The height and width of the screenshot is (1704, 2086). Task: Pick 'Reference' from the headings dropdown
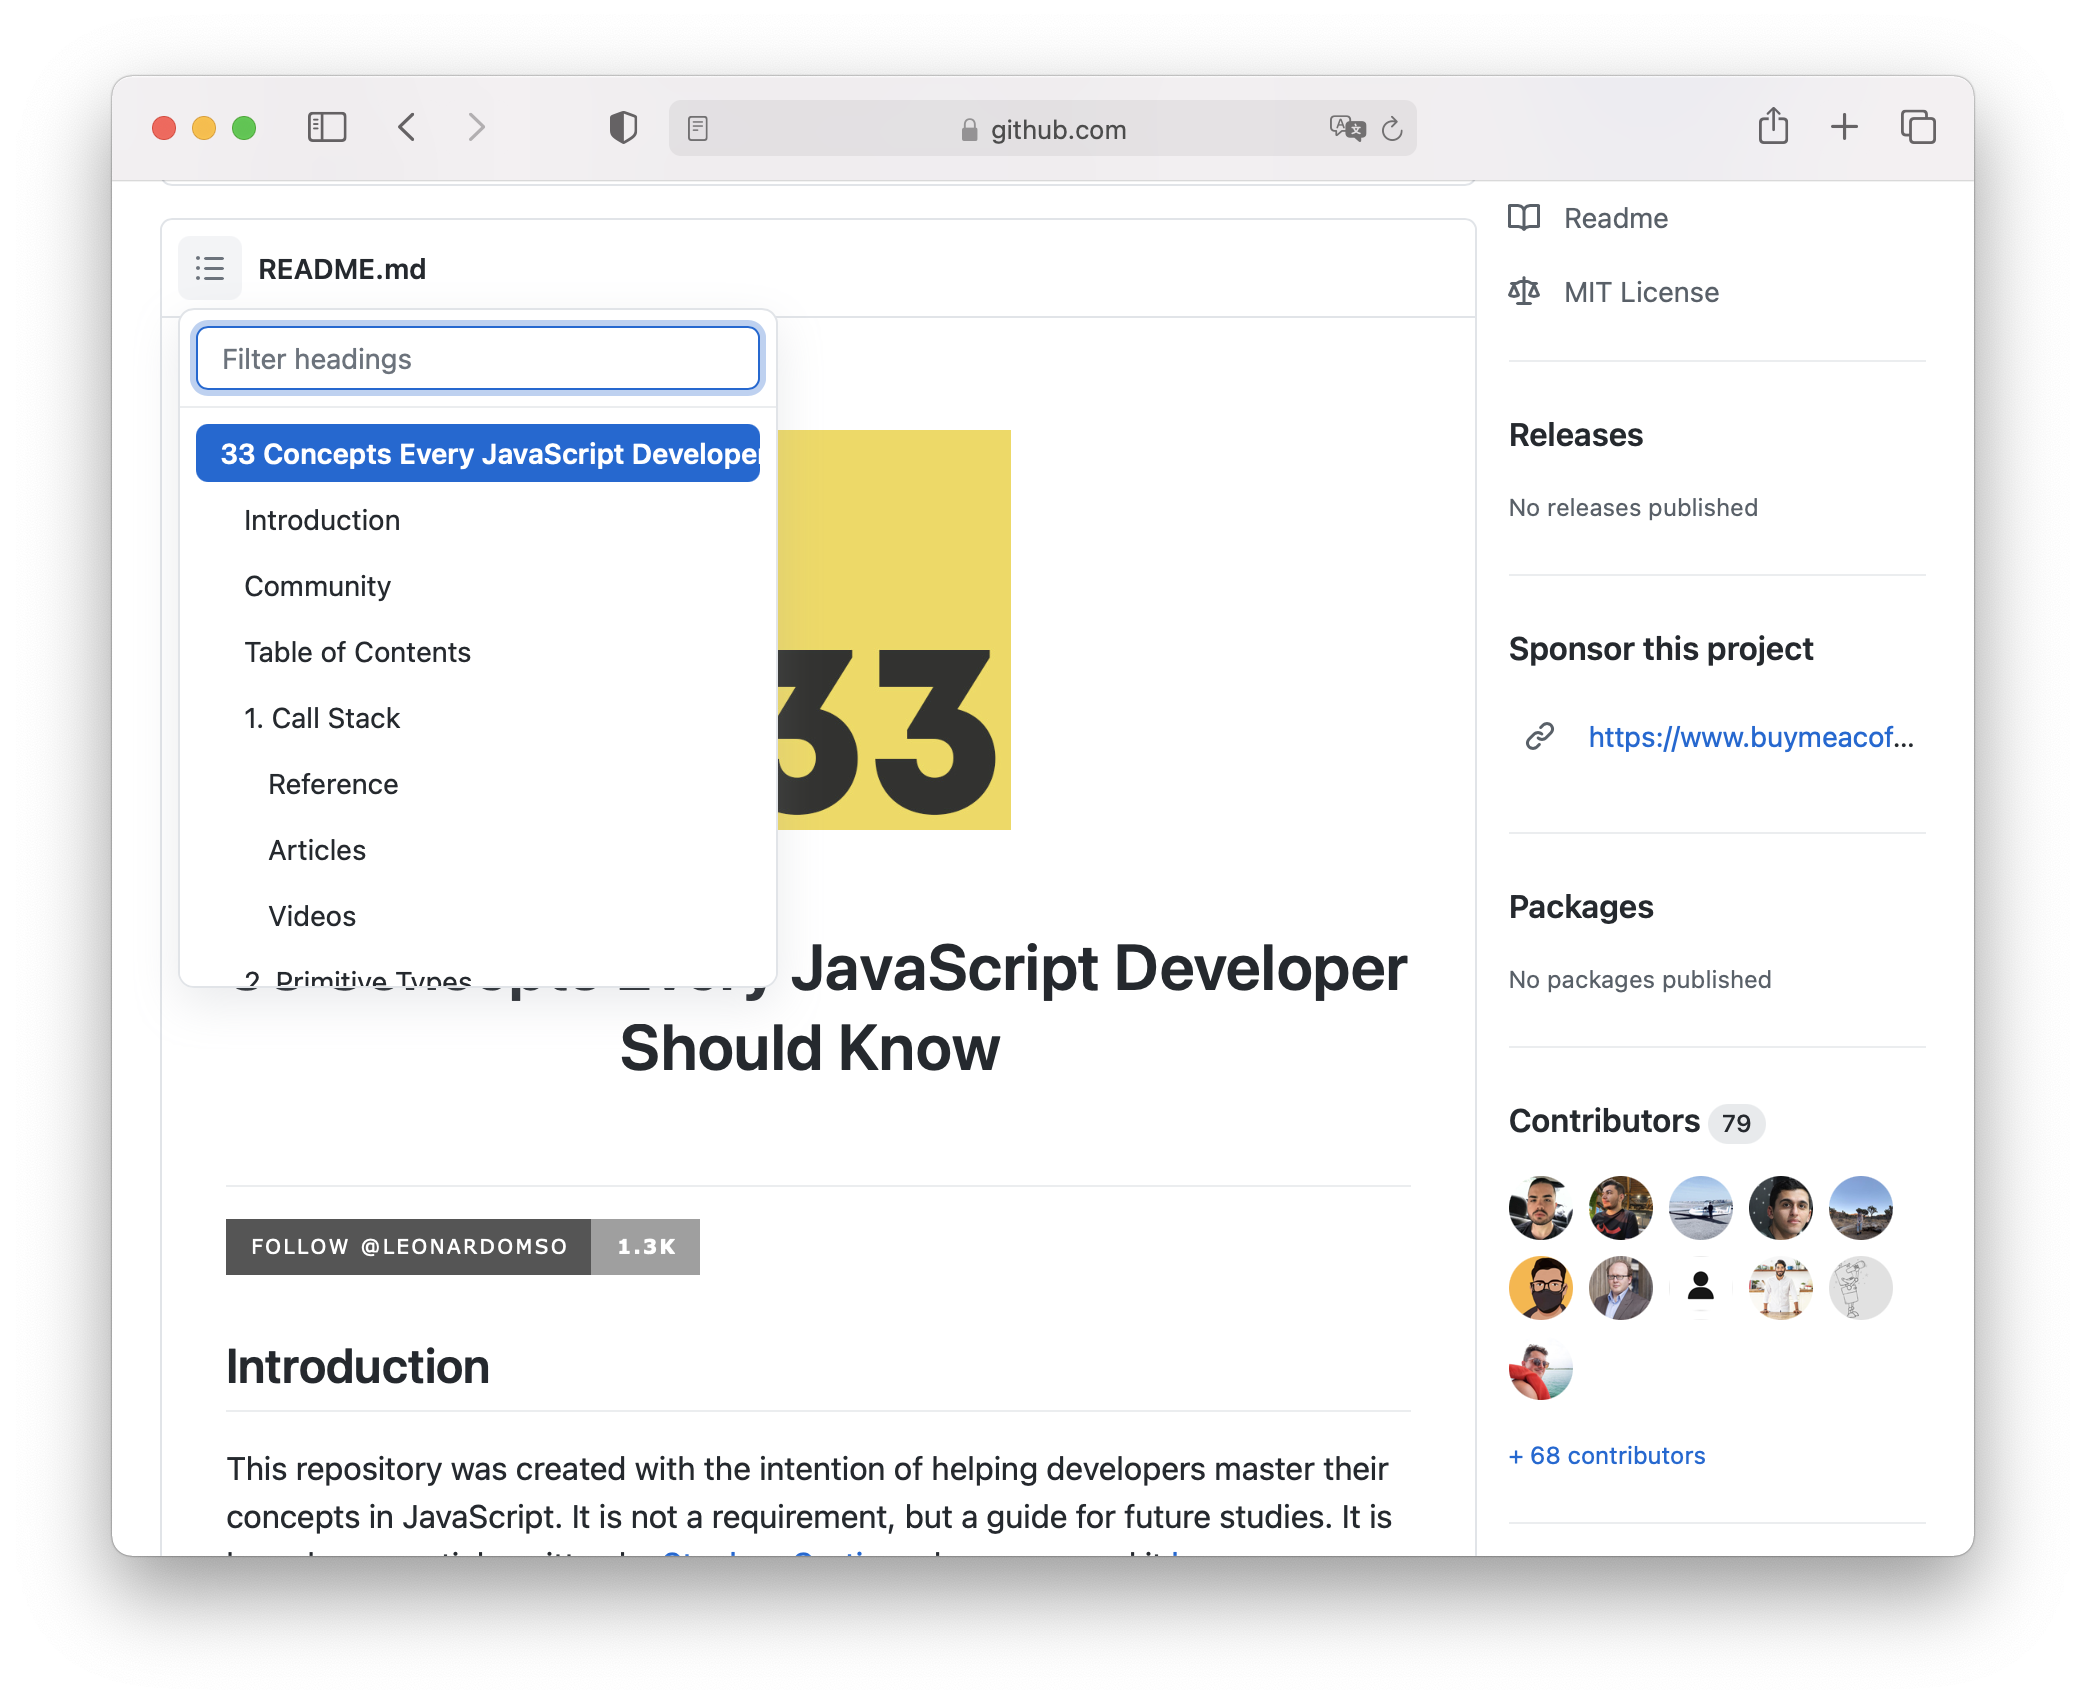pyautogui.click(x=332, y=783)
